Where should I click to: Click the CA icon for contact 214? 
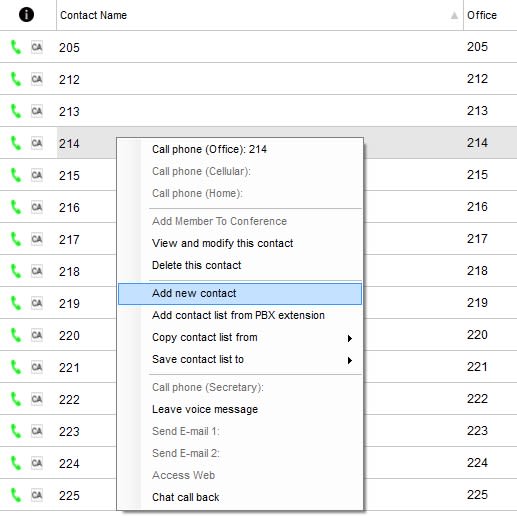point(37,143)
